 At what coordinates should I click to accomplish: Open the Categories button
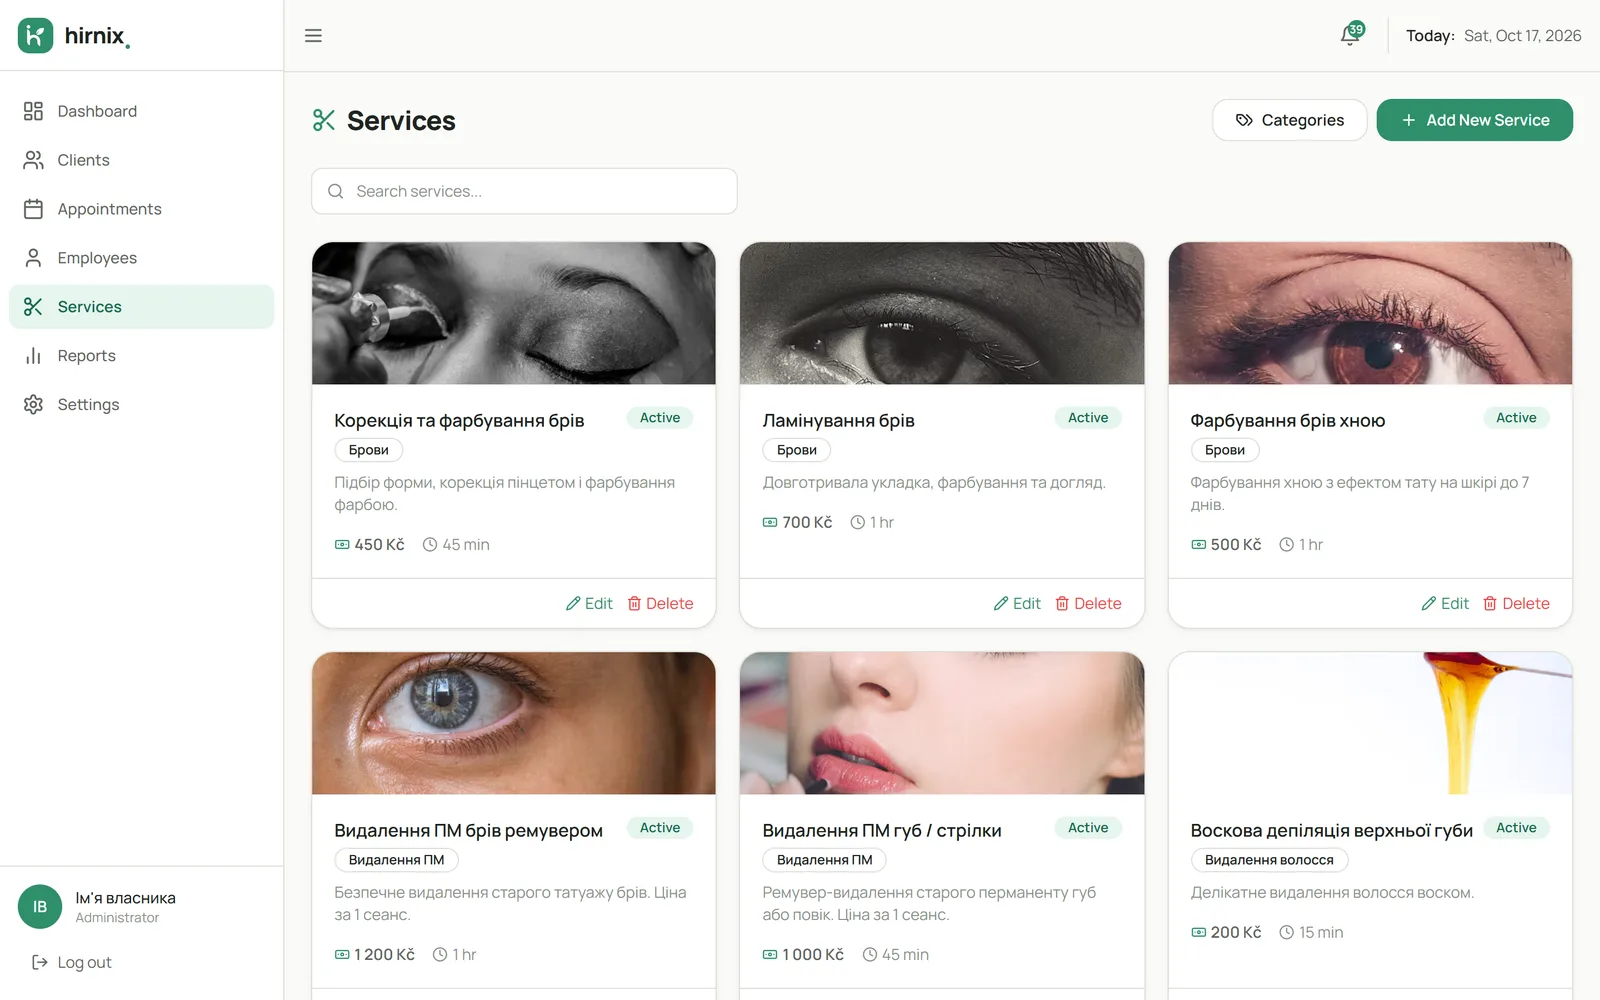click(x=1289, y=120)
